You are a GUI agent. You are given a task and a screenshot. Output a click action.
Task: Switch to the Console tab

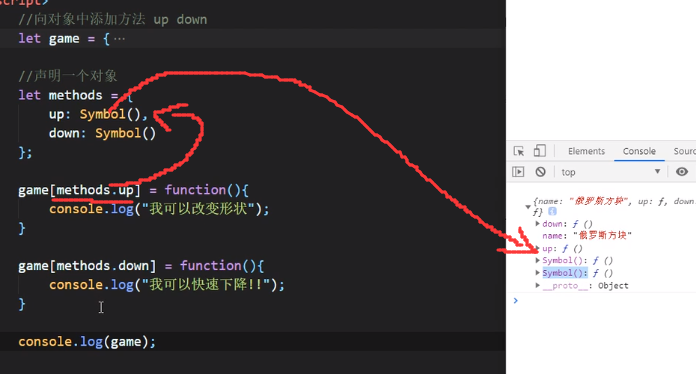point(639,151)
